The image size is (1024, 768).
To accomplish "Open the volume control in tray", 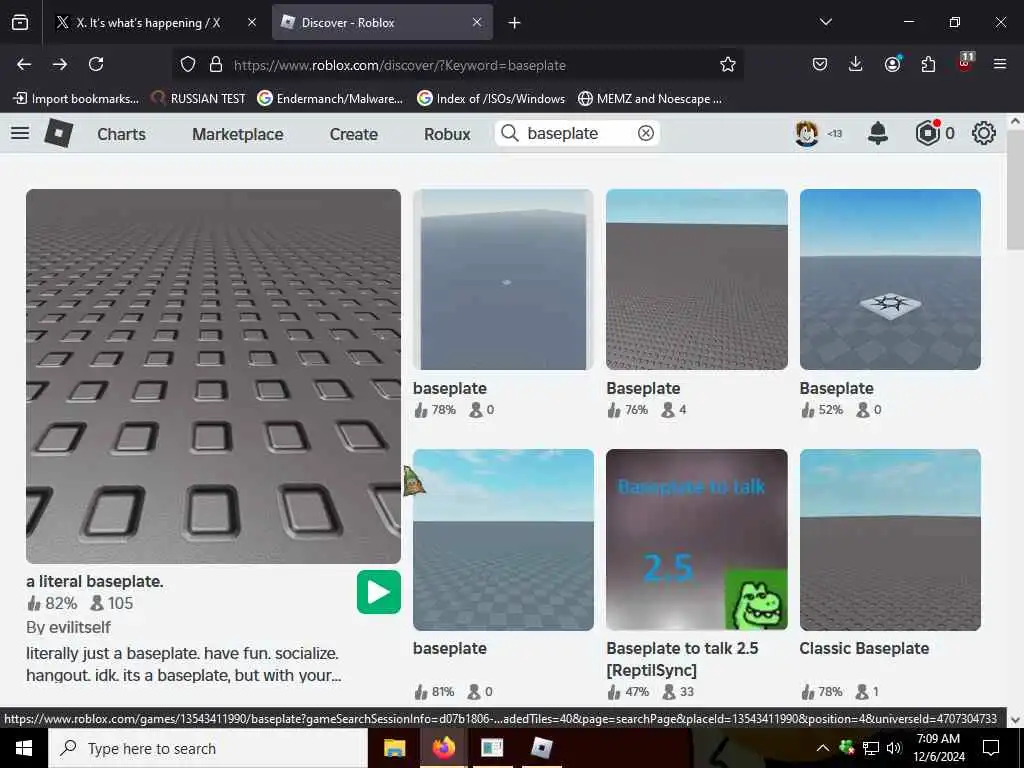I will coord(894,748).
